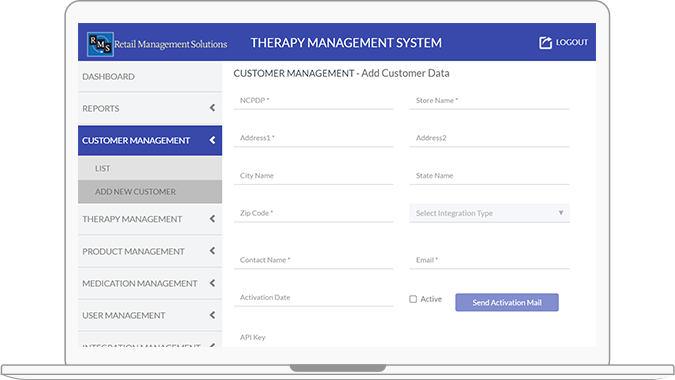The width and height of the screenshot is (675, 380).
Task: Expand the Product Management chevron
Action: (212, 250)
